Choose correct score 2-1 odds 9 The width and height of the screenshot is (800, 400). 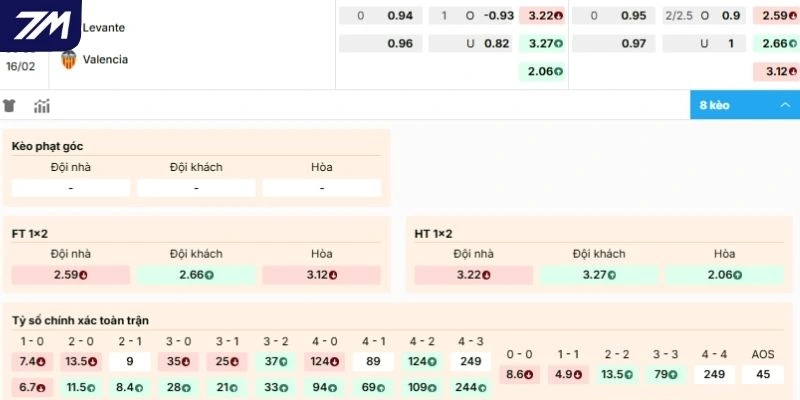(129, 361)
